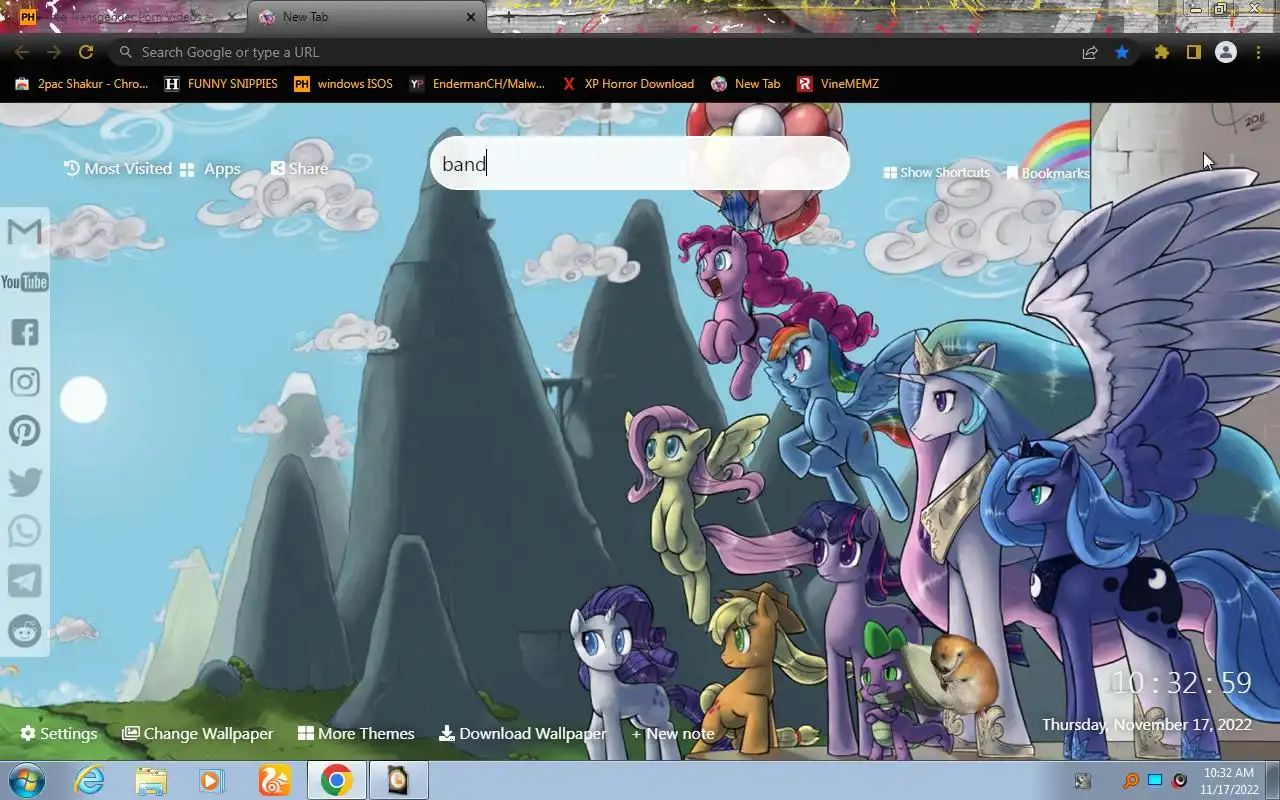Open the taskbar app next to Chrome
This screenshot has height=800, width=1280.
click(x=398, y=780)
